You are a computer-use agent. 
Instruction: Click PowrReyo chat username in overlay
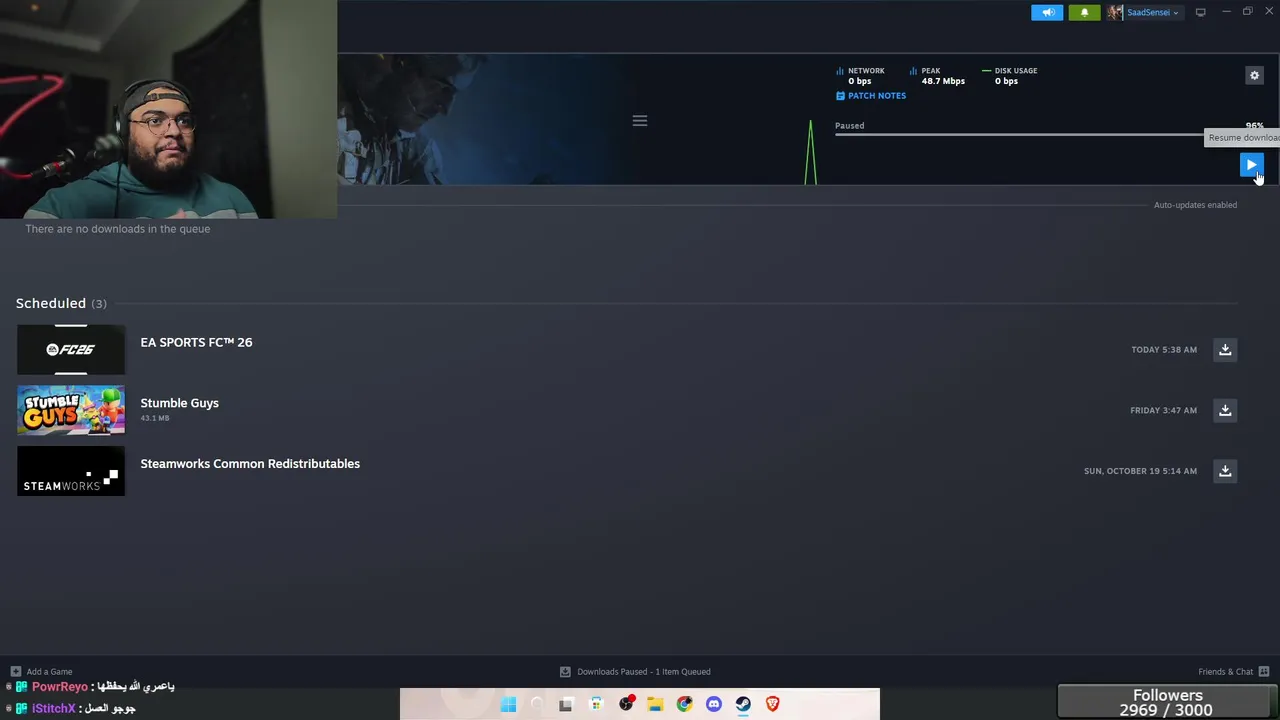tap(59, 687)
